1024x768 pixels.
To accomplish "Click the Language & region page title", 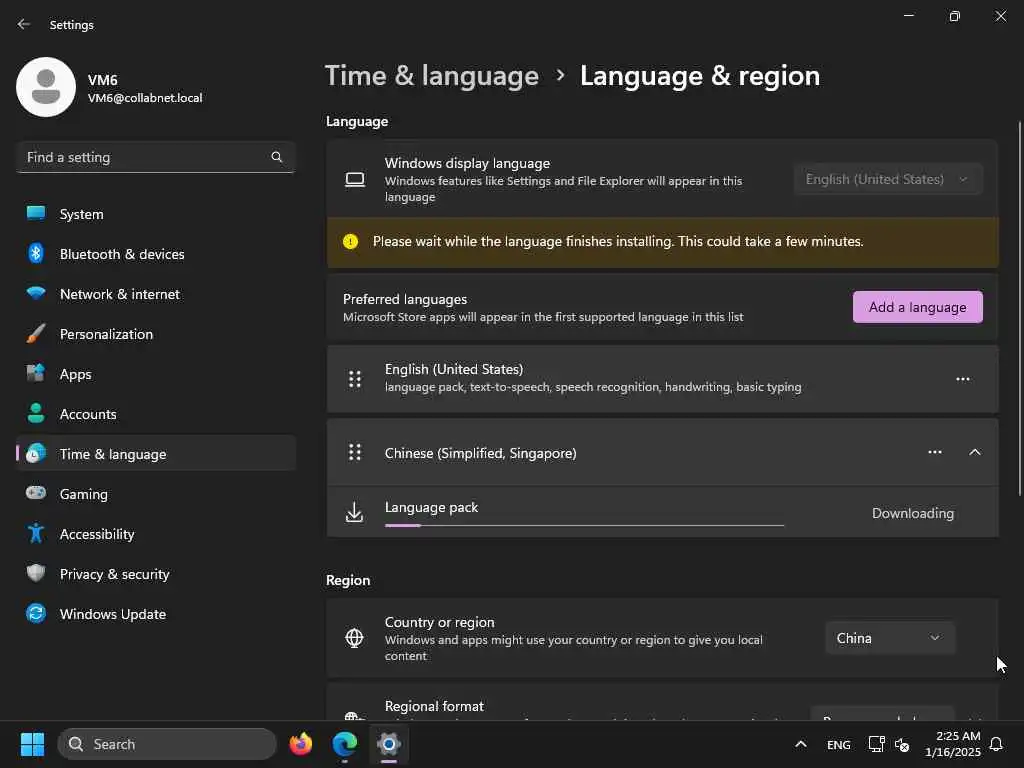I will [699, 76].
